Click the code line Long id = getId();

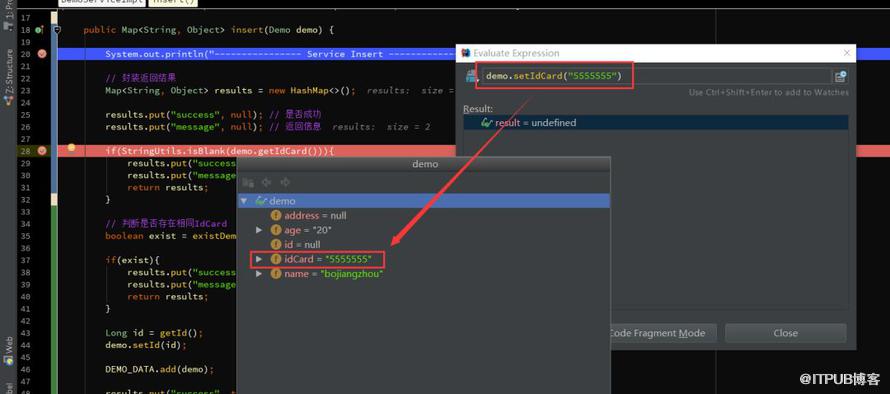click(x=154, y=333)
